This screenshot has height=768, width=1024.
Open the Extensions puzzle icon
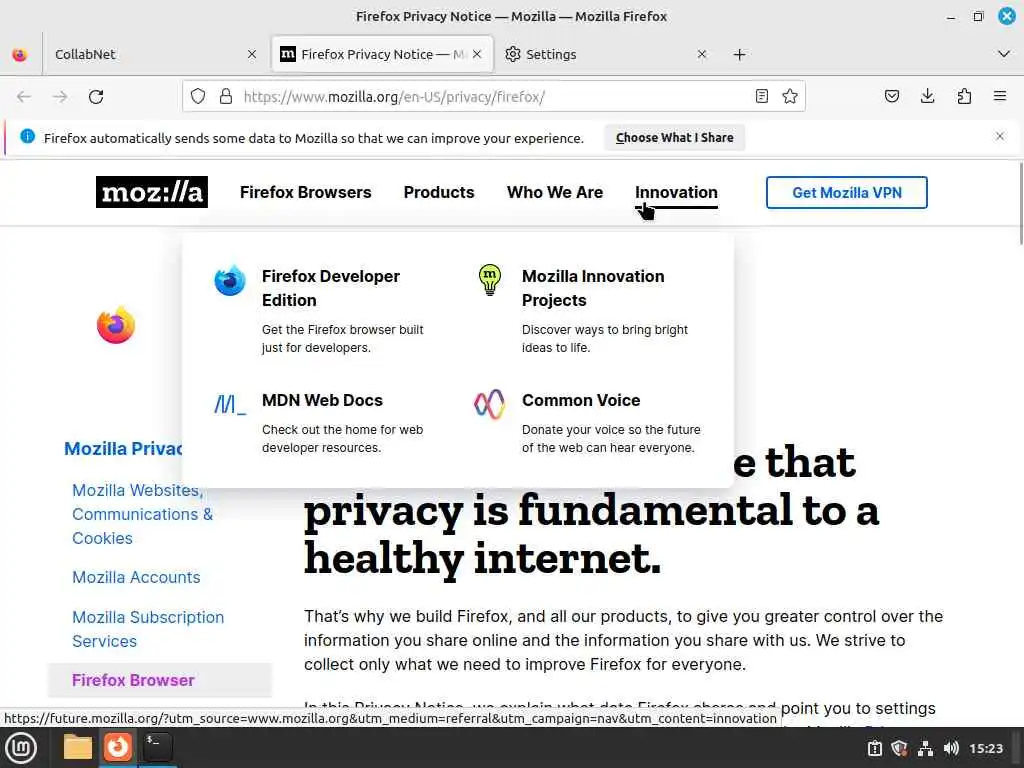(964, 97)
